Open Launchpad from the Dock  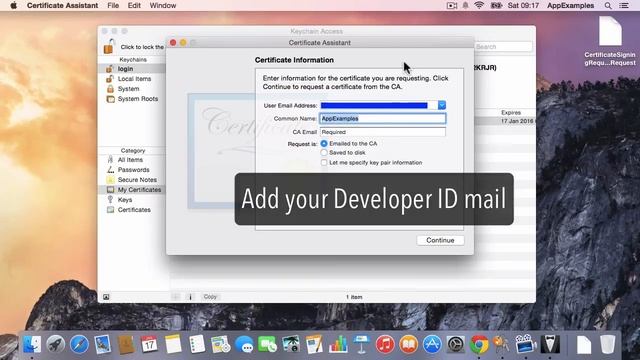56,344
